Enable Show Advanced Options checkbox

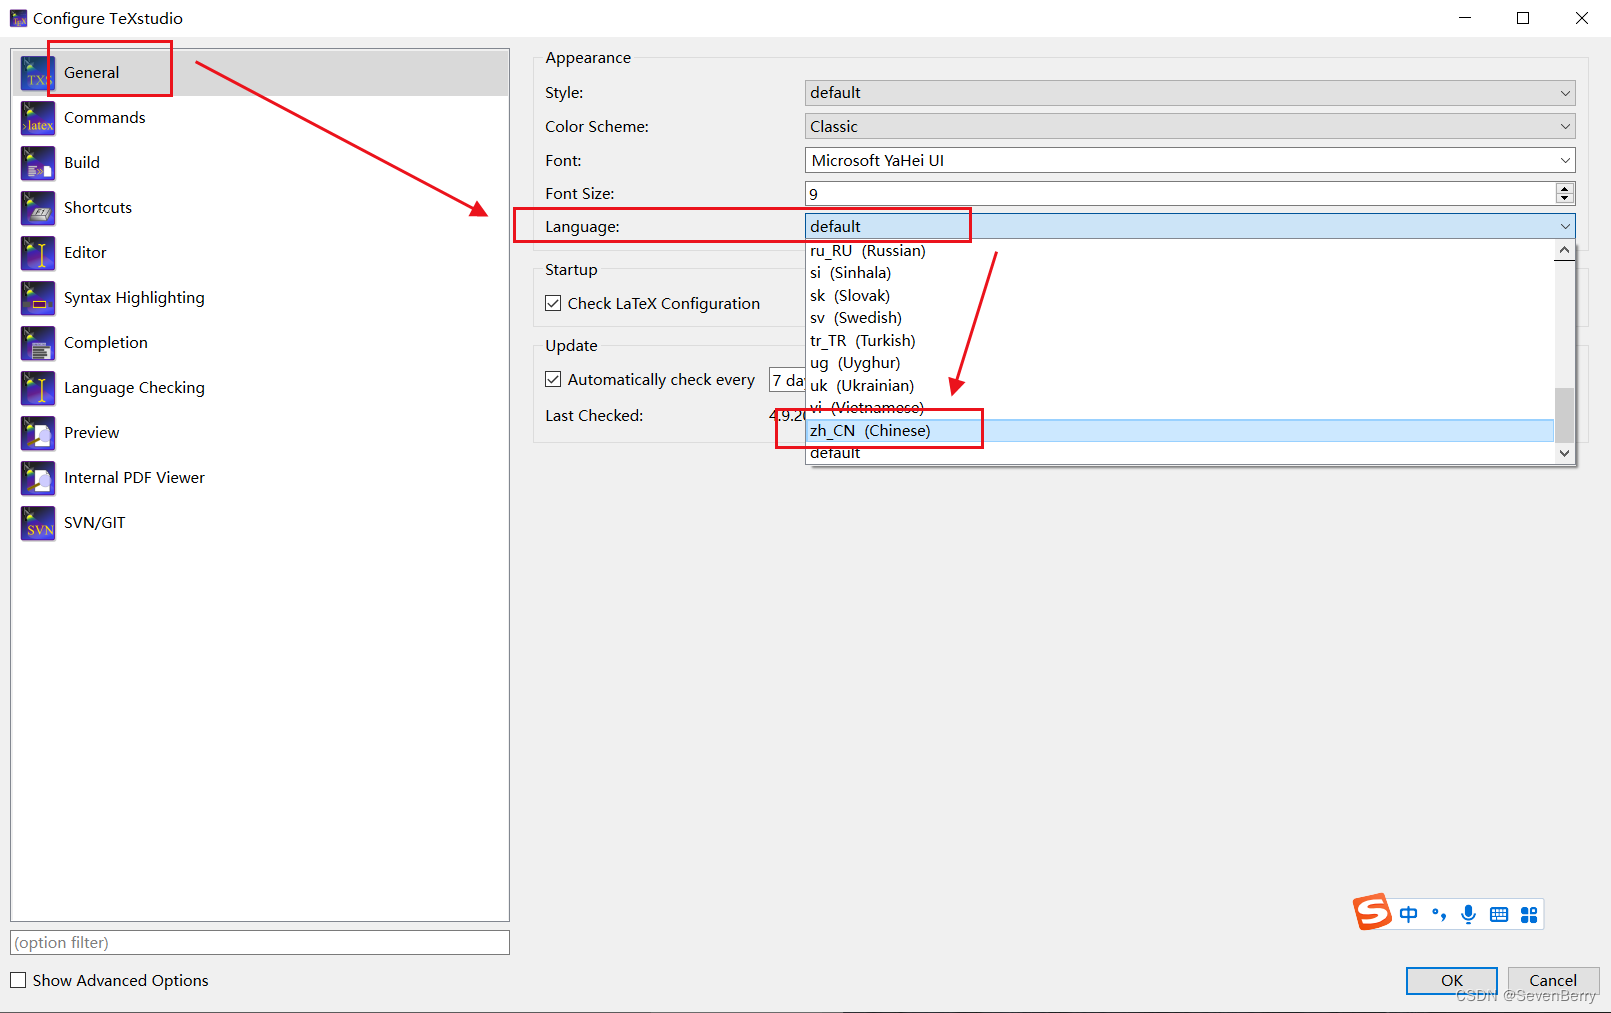coord(18,980)
